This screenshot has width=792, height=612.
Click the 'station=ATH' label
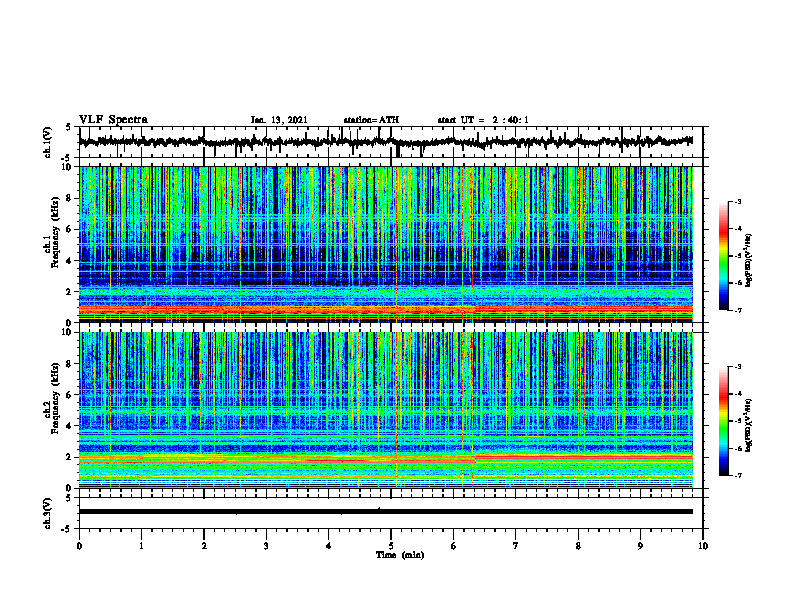point(371,120)
